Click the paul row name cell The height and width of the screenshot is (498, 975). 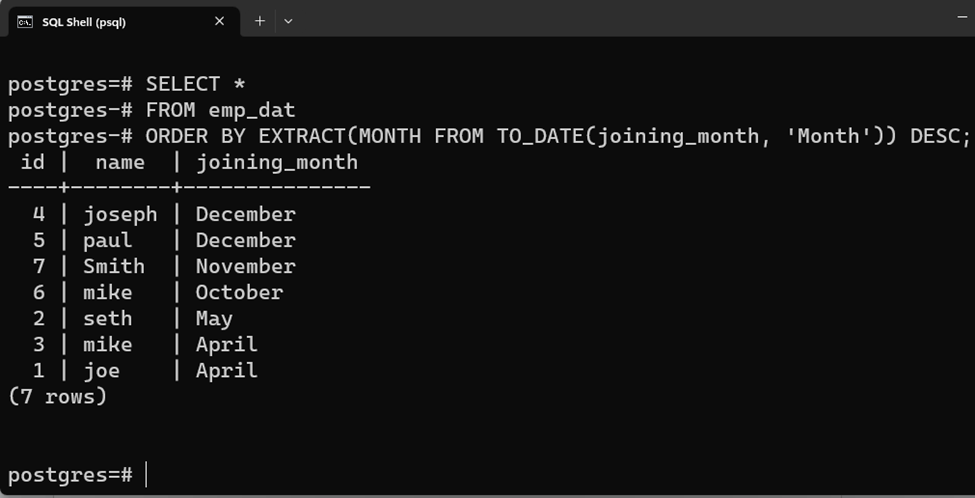tap(108, 241)
